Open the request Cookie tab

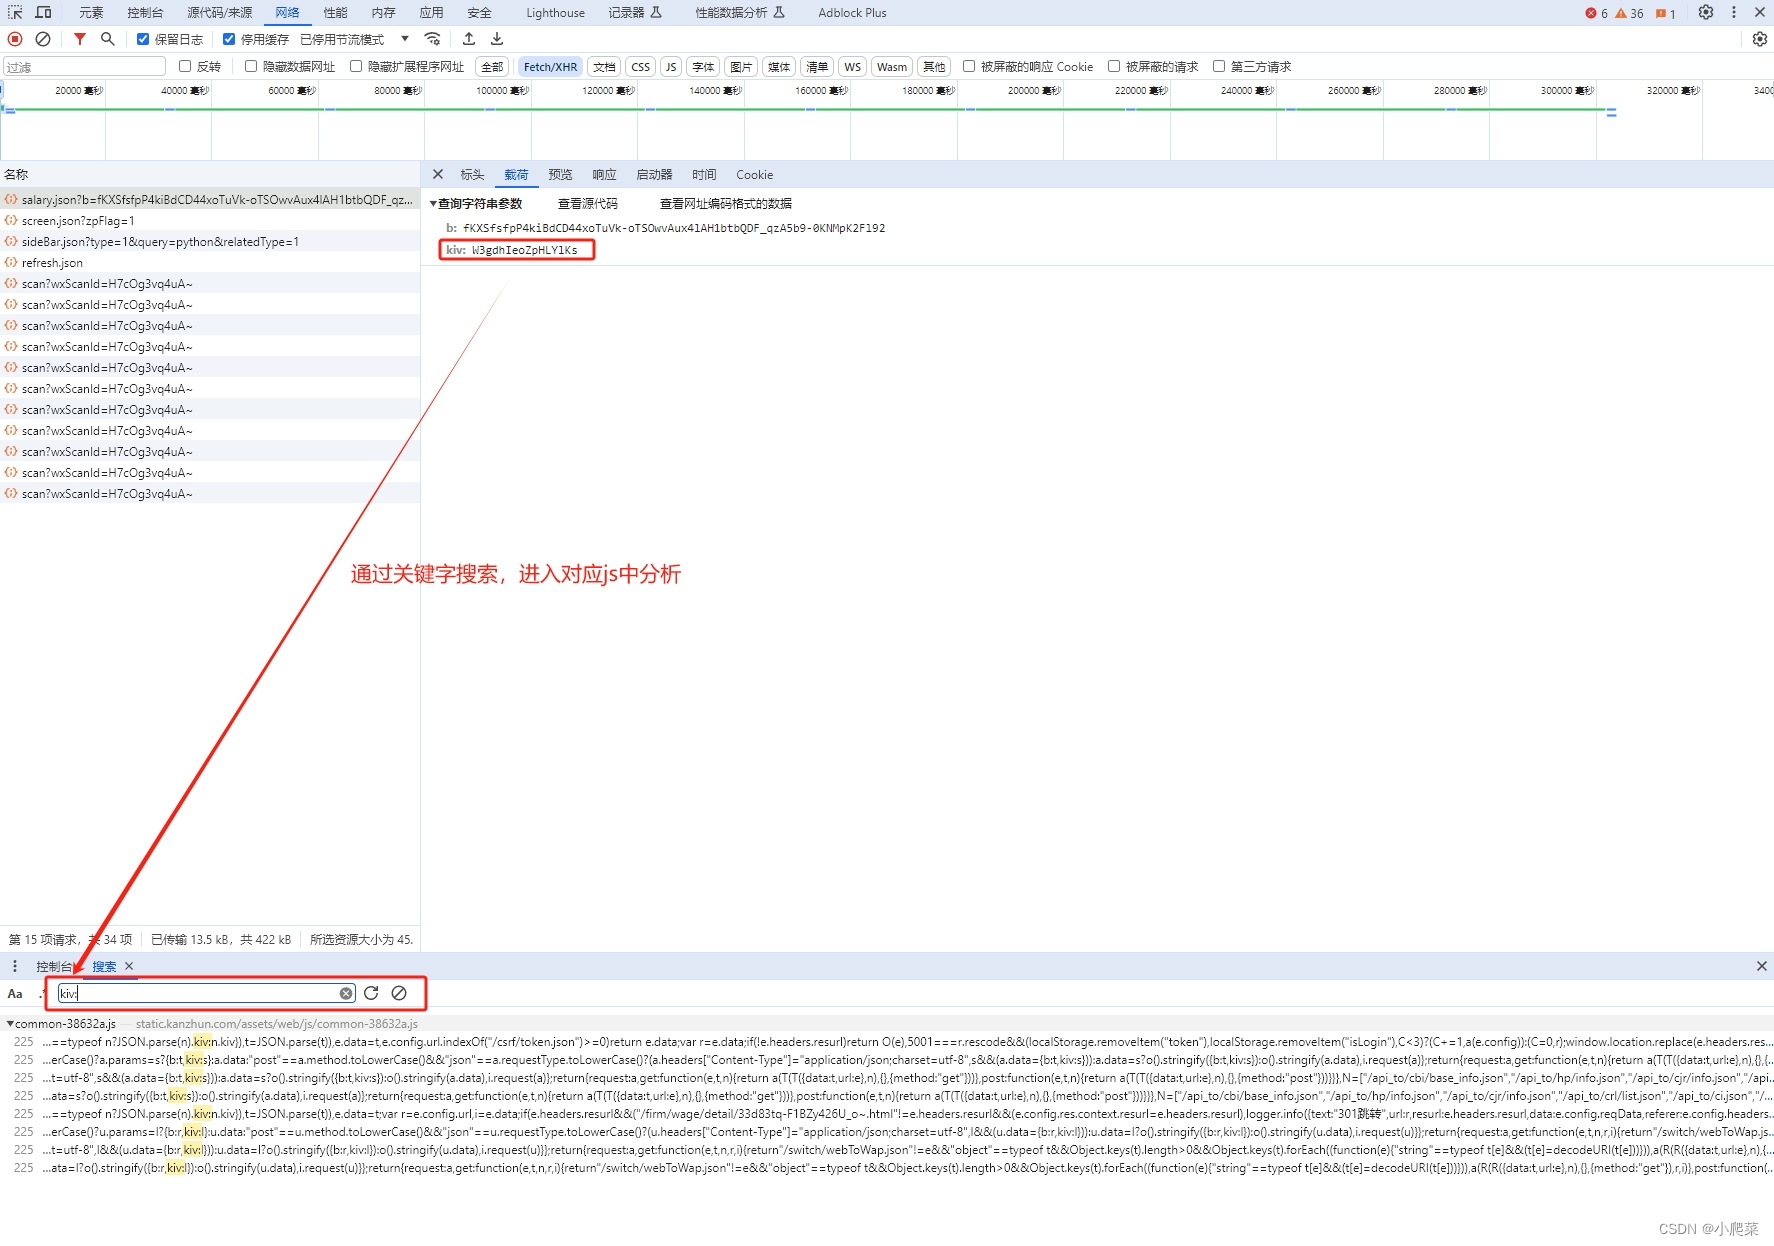coord(754,174)
